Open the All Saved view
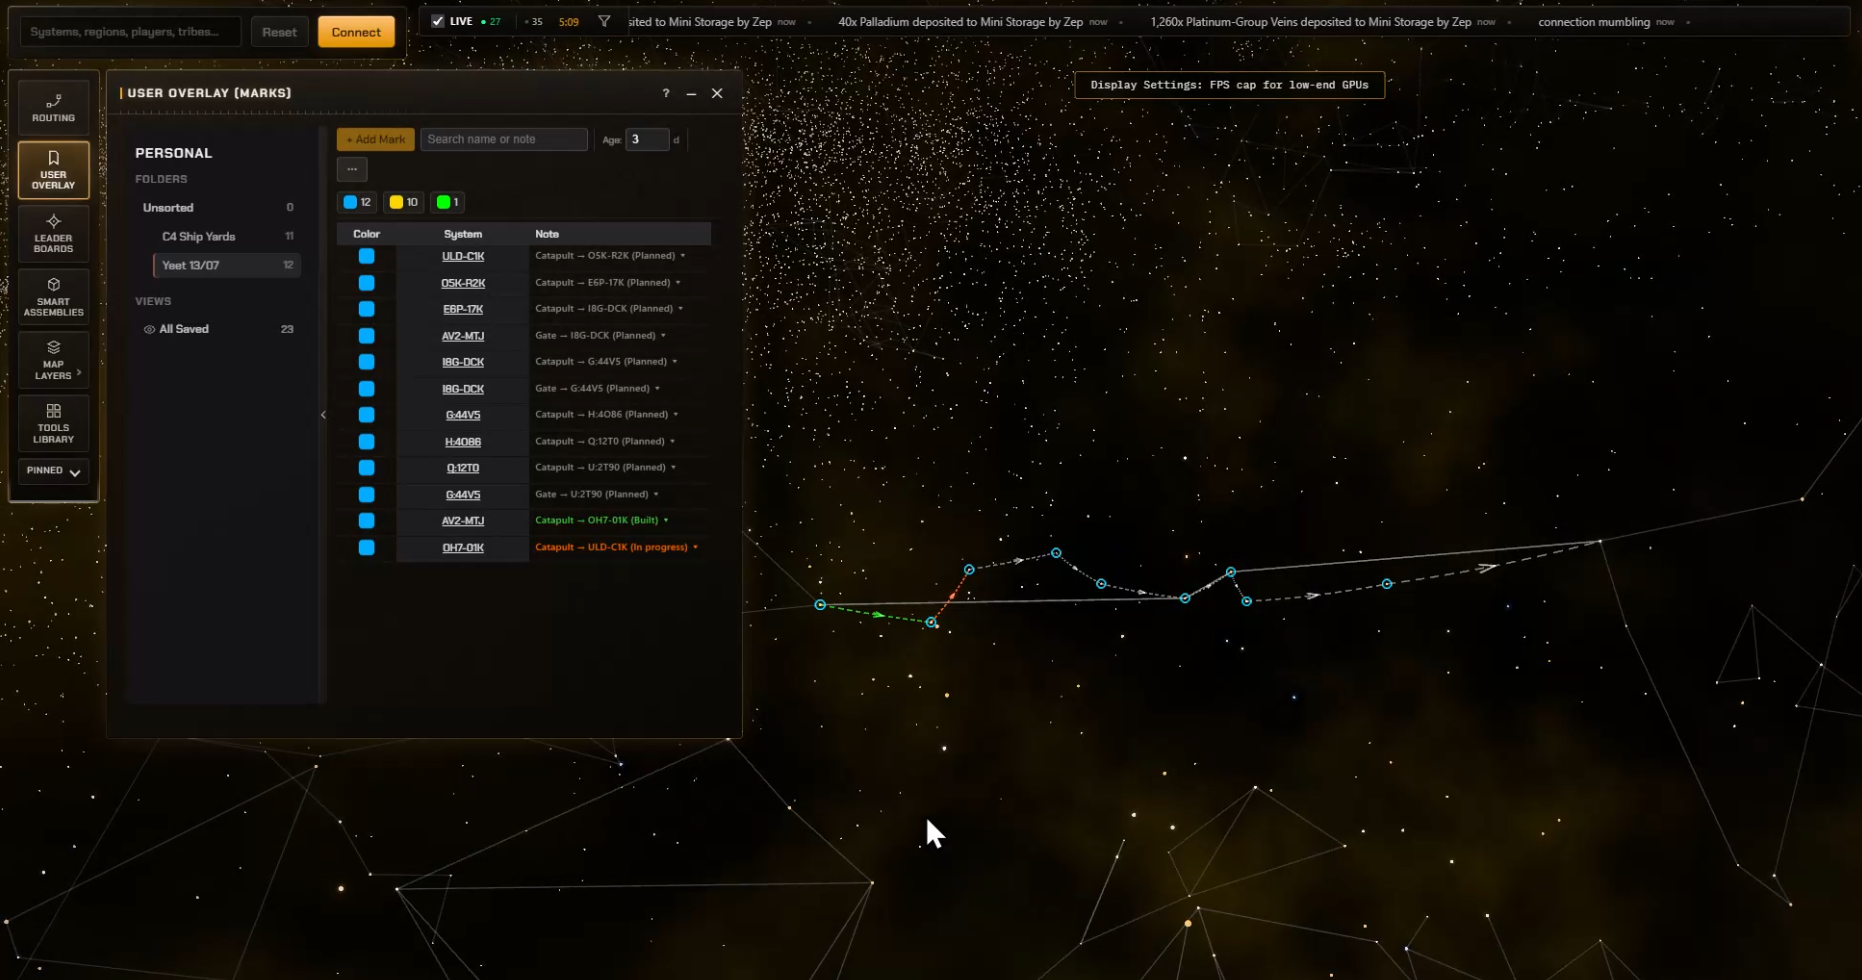This screenshot has width=1862, height=980. click(x=220, y=329)
